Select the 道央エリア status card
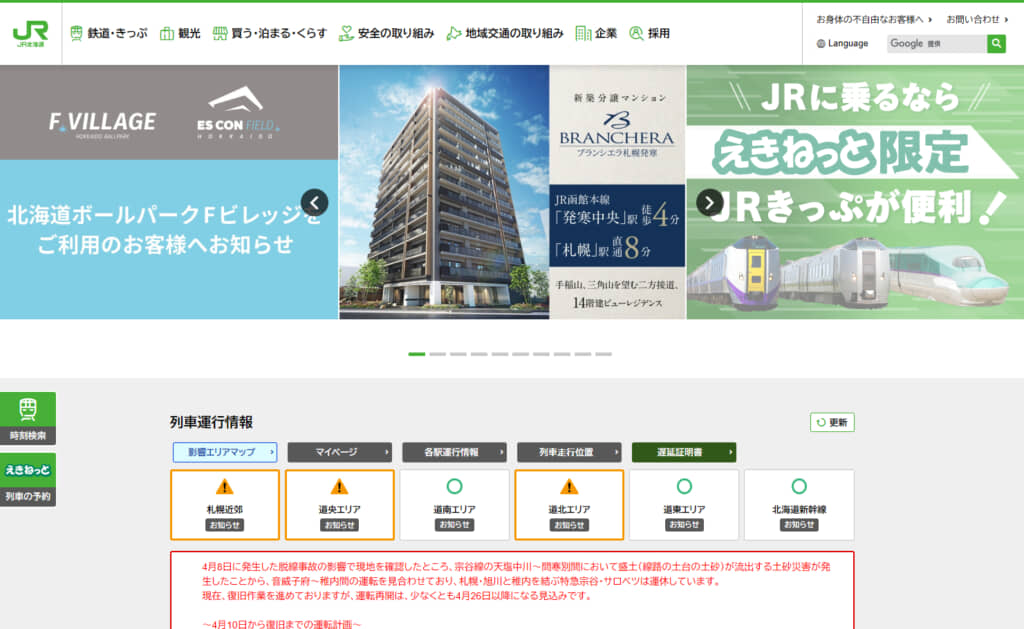 tap(340, 505)
